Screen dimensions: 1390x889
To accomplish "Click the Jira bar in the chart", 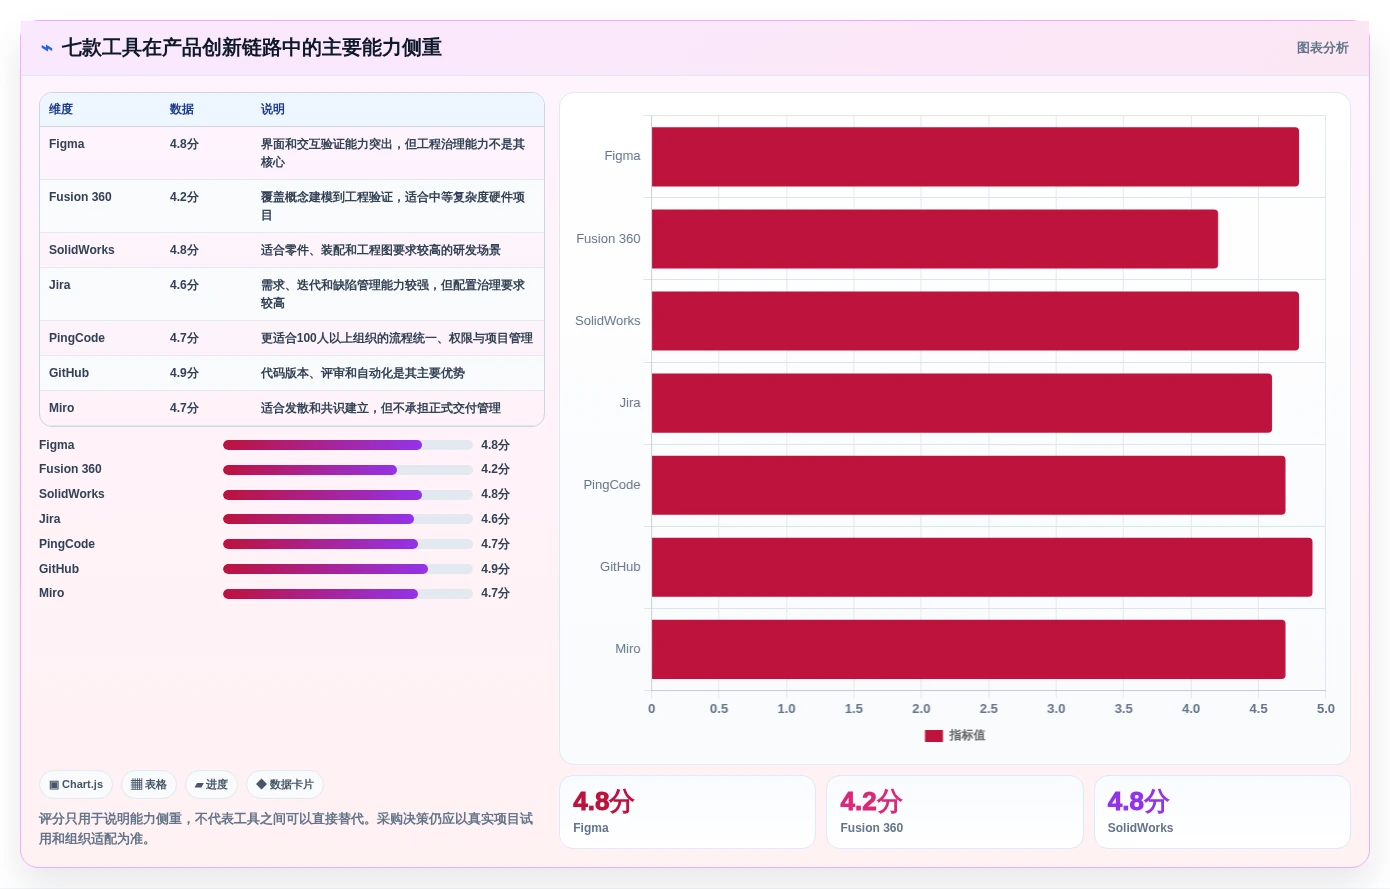I will coord(962,403).
